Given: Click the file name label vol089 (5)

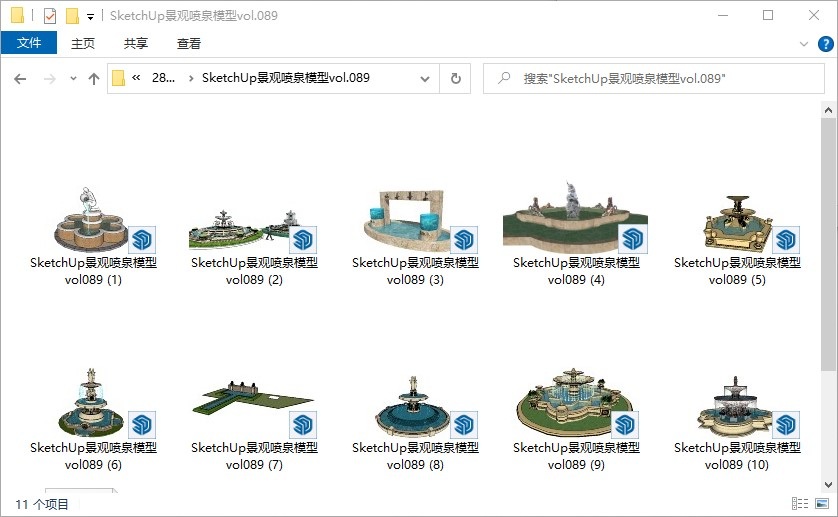Looking at the screenshot, I should 738,271.
